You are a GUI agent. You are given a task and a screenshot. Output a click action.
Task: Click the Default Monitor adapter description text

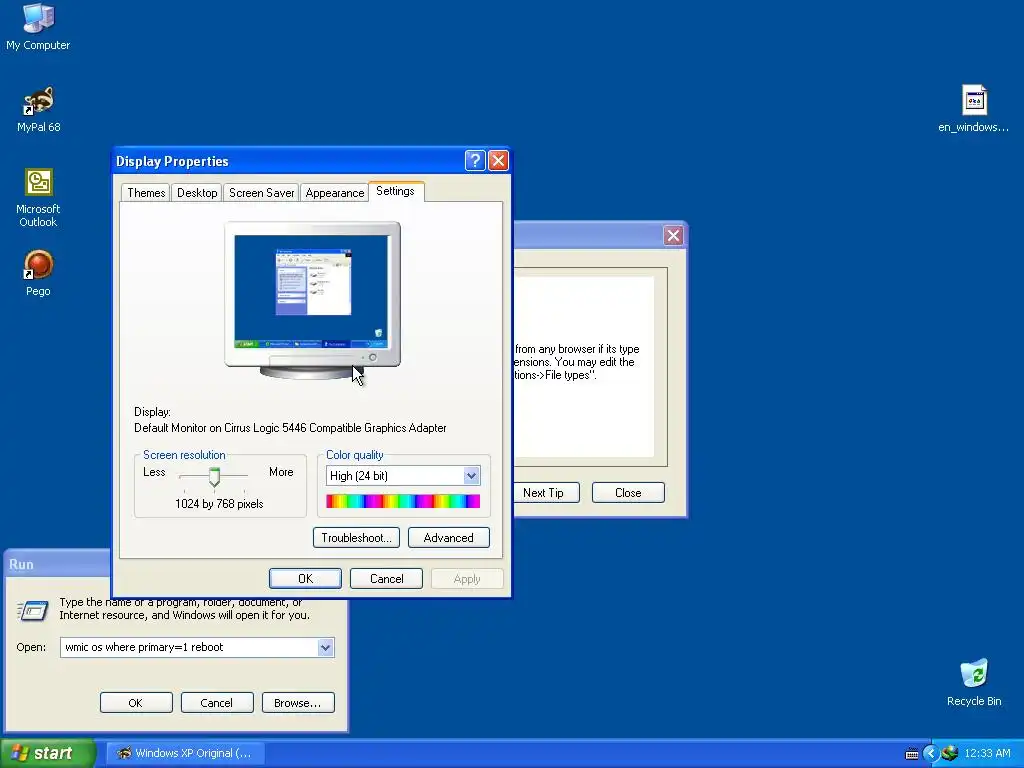point(290,428)
